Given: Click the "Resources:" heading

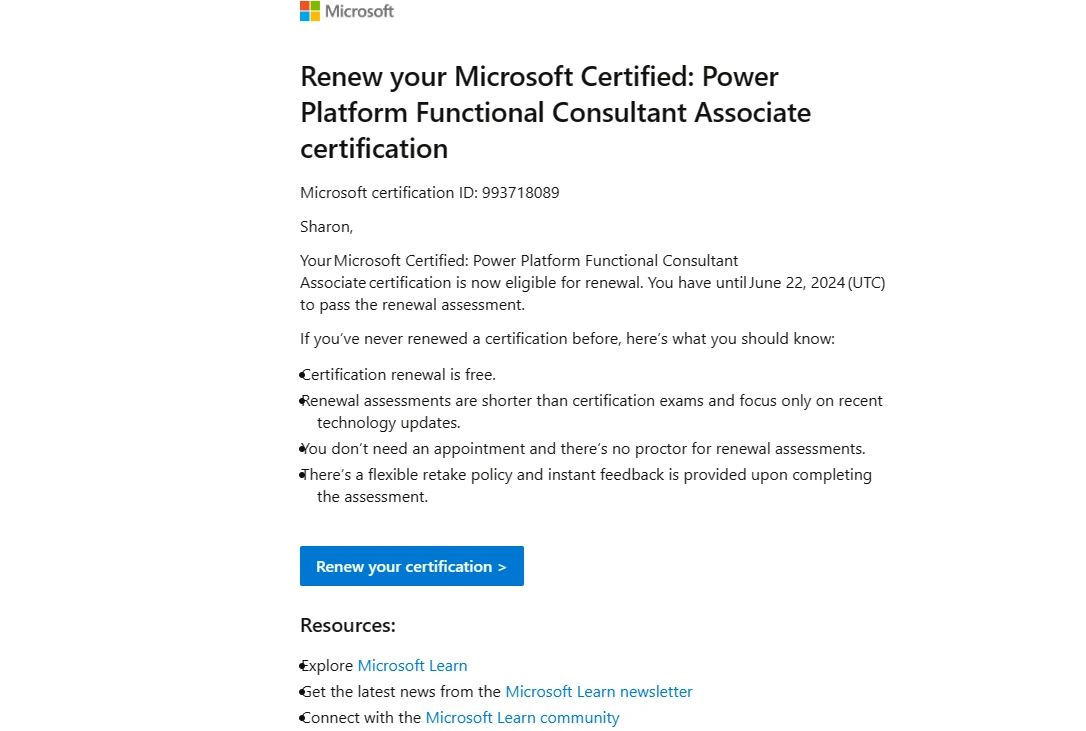Looking at the screenshot, I should click(348, 626).
